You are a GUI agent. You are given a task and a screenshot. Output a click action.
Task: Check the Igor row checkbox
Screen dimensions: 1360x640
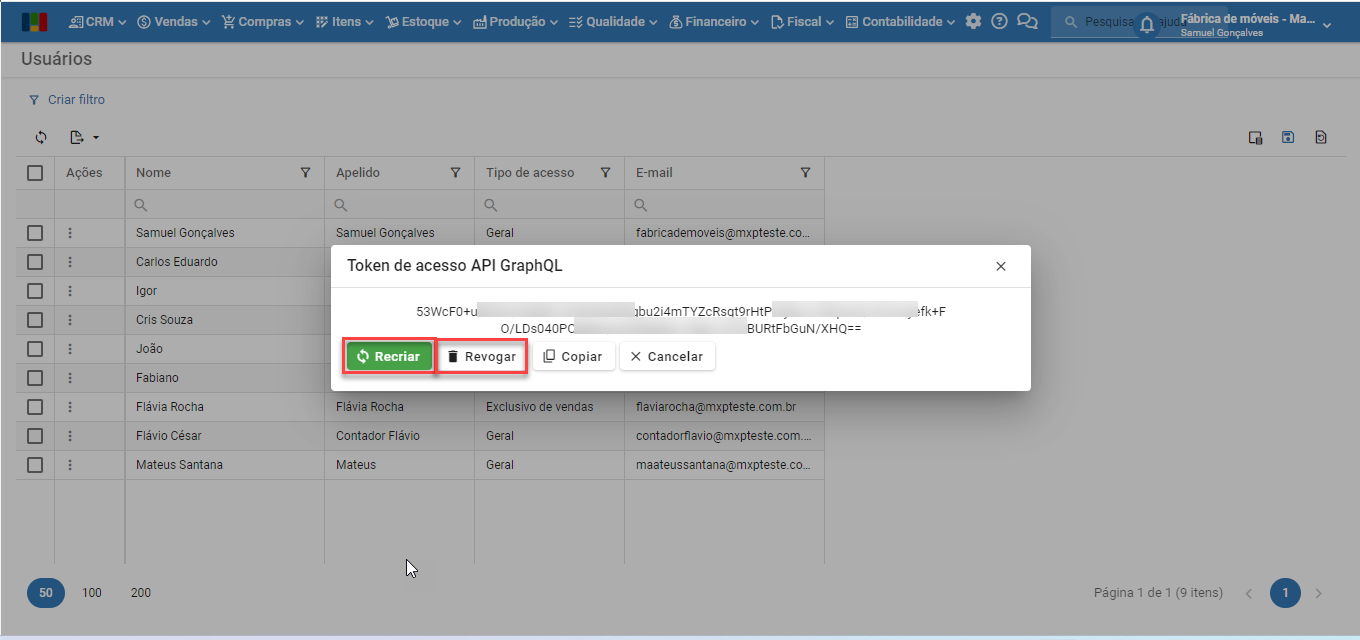[35, 291]
